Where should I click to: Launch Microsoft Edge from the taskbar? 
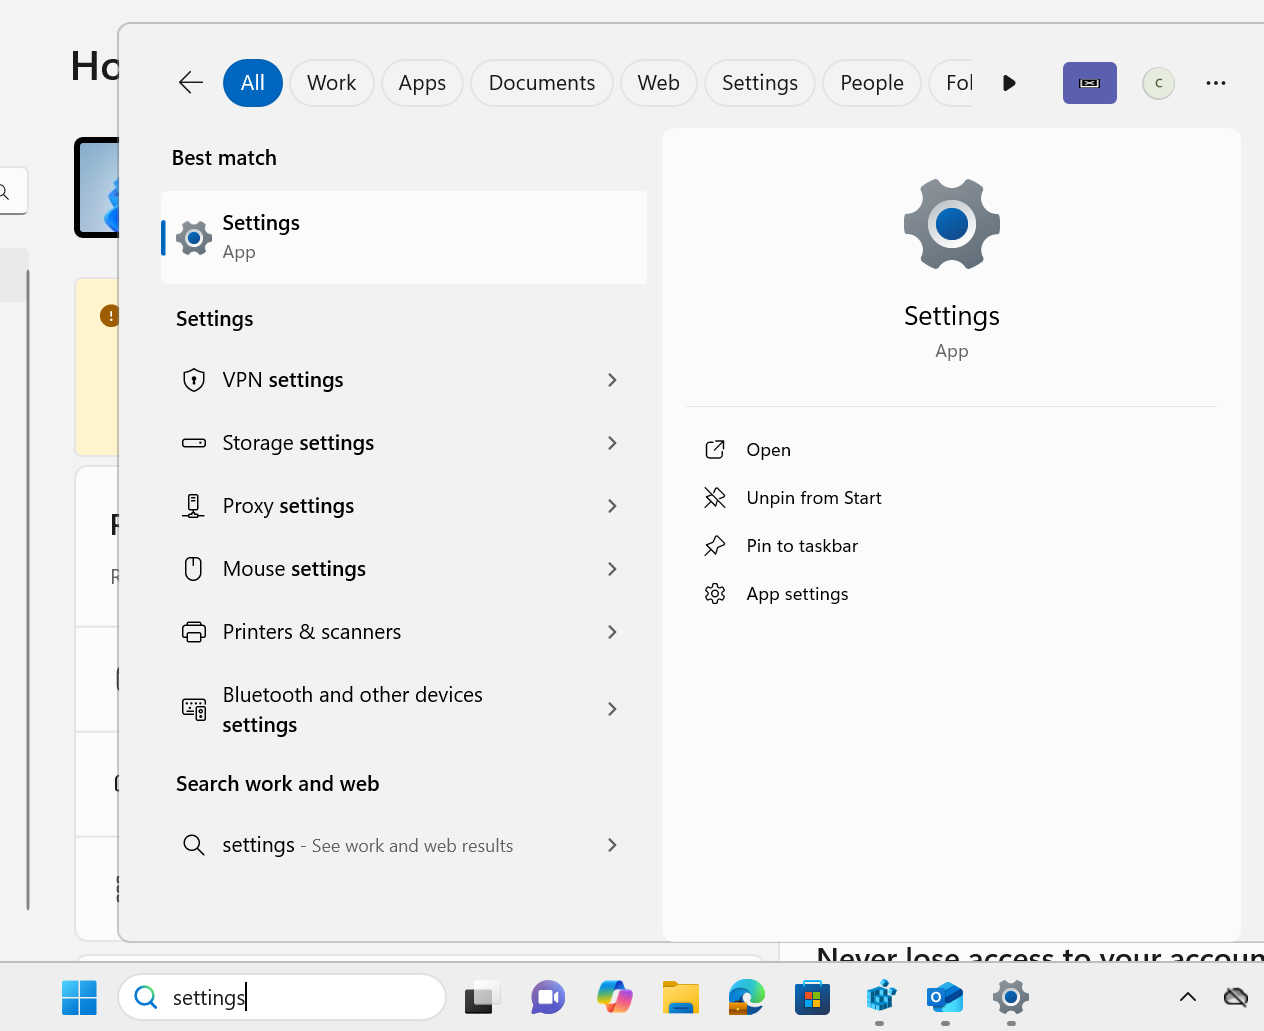(746, 997)
